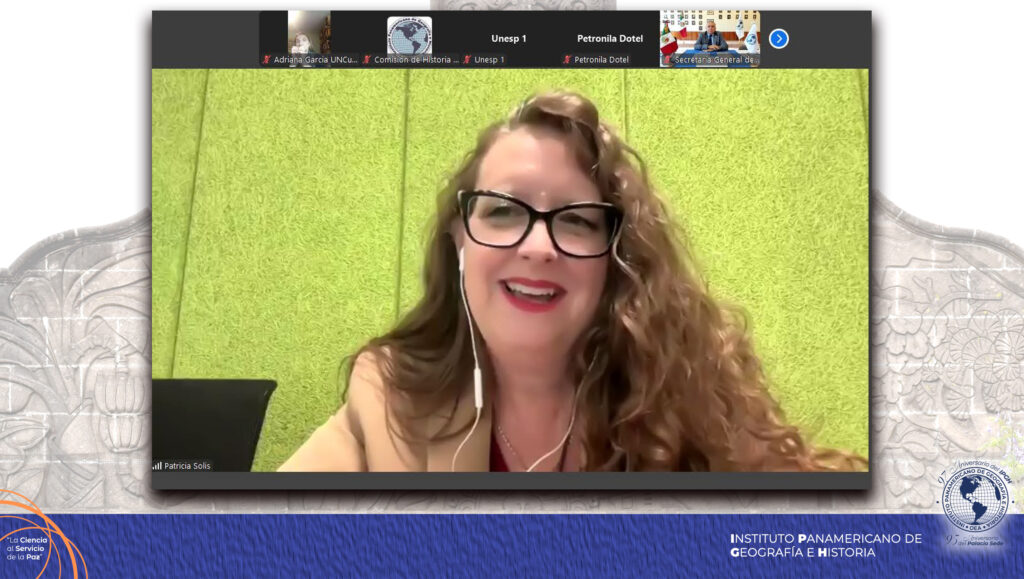Viewport: 1024px width, 579px height.
Task: Select Adriana Garcia's video thumbnail
Action: 309,32
